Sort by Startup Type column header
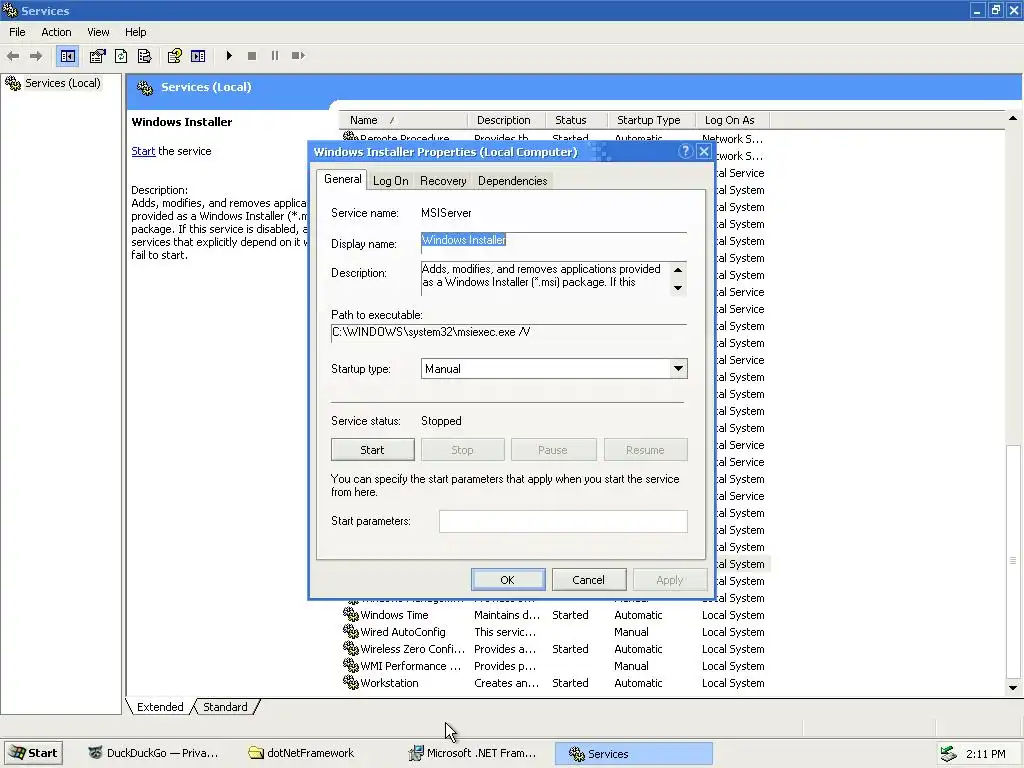The image size is (1024, 768). click(652, 120)
